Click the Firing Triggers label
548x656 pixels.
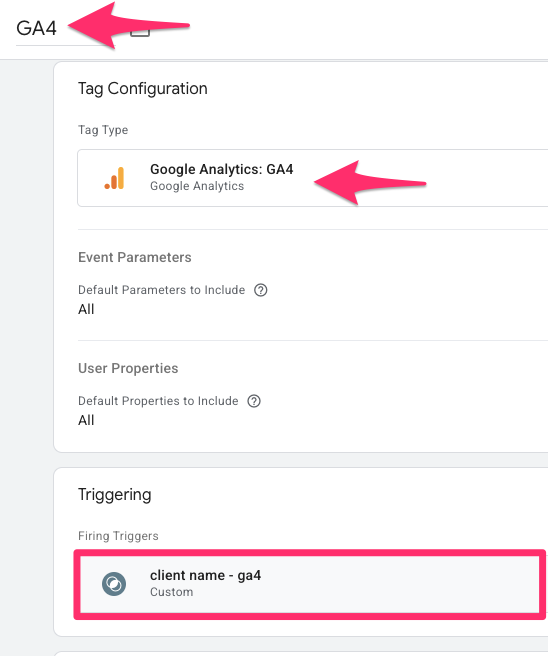pyautogui.click(x=118, y=536)
